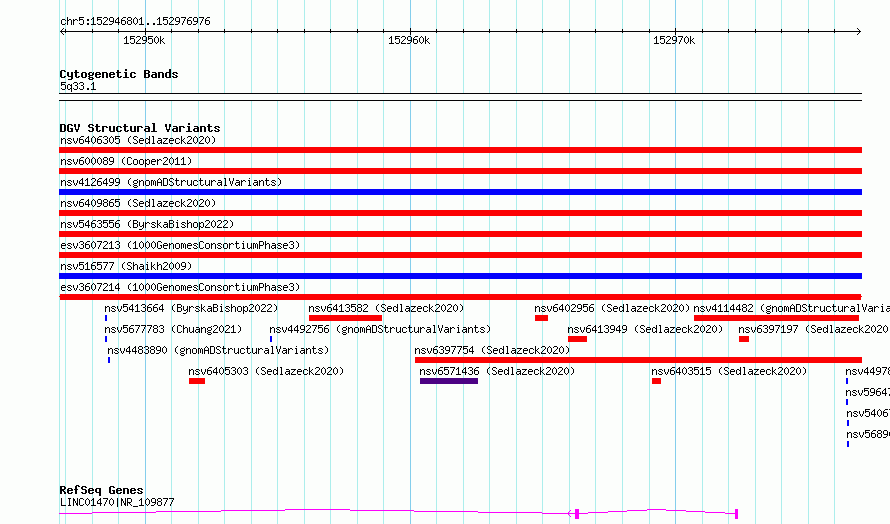The image size is (890, 524).
Task: Click esv3607214 (1000GenomesConsortiumPhase3) label
Action: tap(180, 287)
